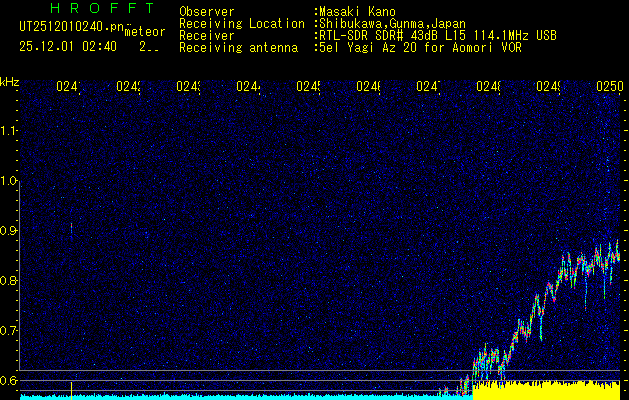The height and width of the screenshot is (400, 629).
Task: Click the 0.6 frequency axis tick
Action: pos(10,381)
